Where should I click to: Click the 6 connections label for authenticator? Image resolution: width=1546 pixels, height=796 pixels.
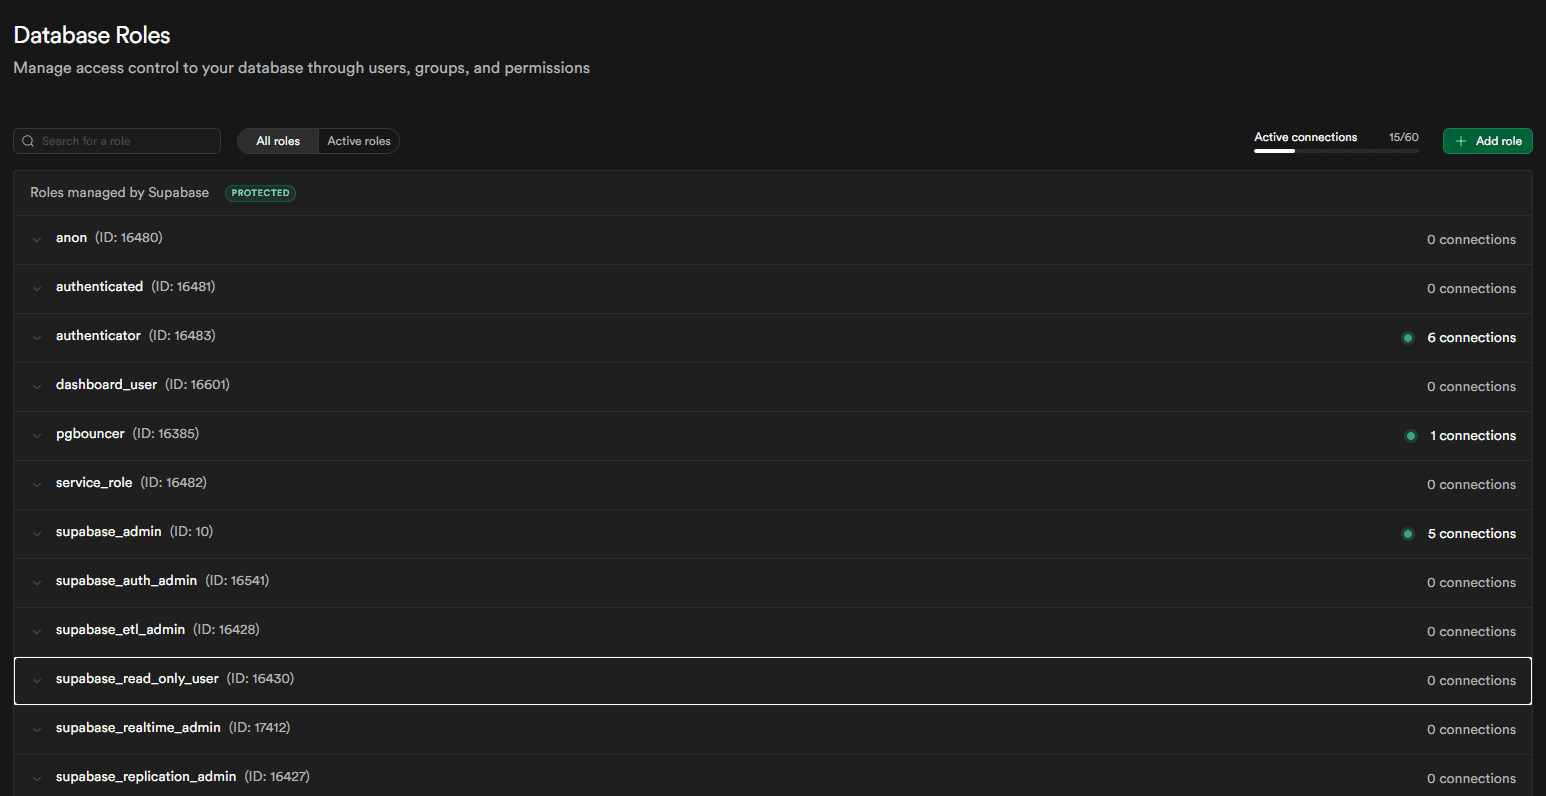pyautogui.click(x=1472, y=337)
